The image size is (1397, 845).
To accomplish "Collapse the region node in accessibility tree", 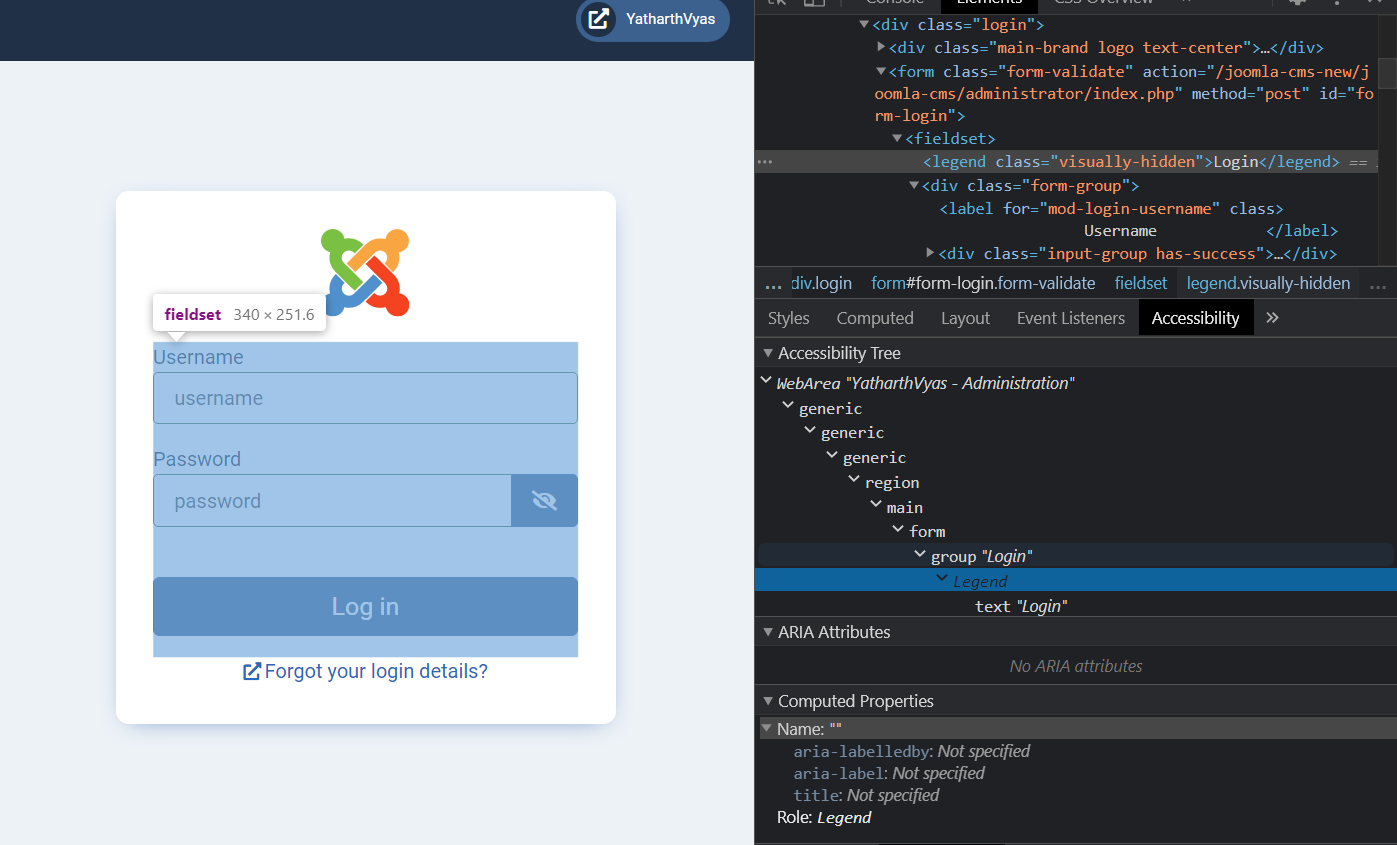I will (854, 481).
